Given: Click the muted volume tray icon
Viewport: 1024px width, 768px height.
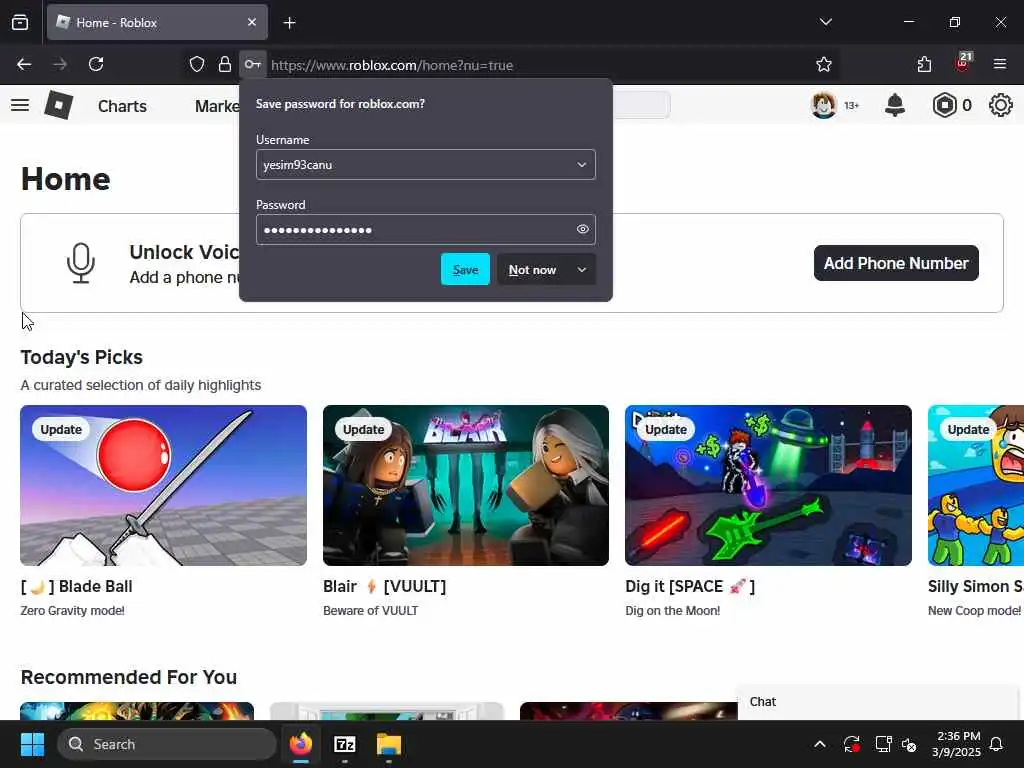Looking at the screenshot, I should 909,744.
